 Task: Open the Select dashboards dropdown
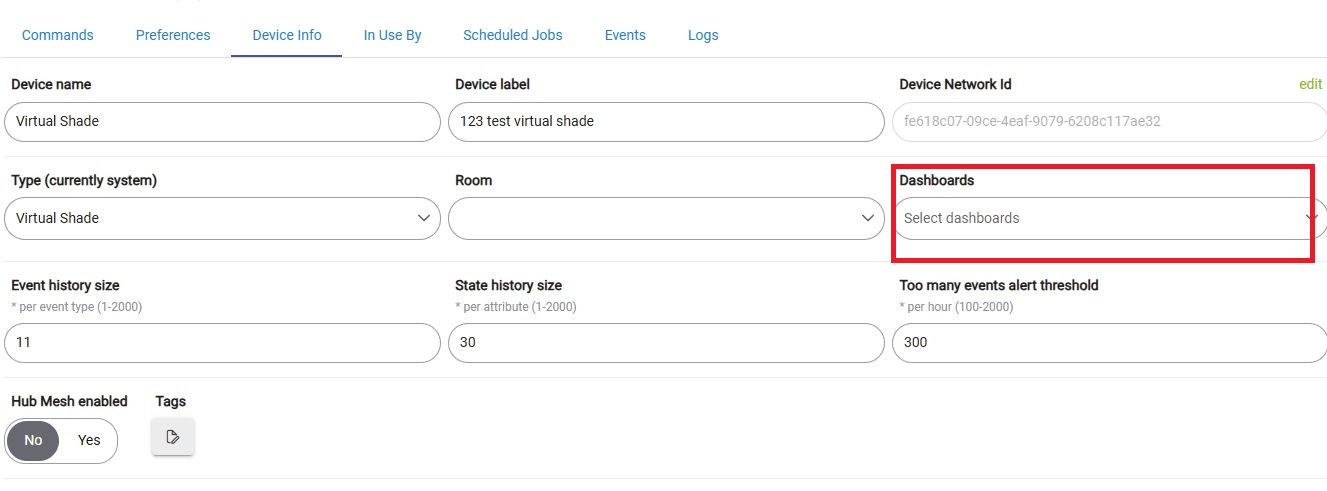click(x=1109, y=218)
